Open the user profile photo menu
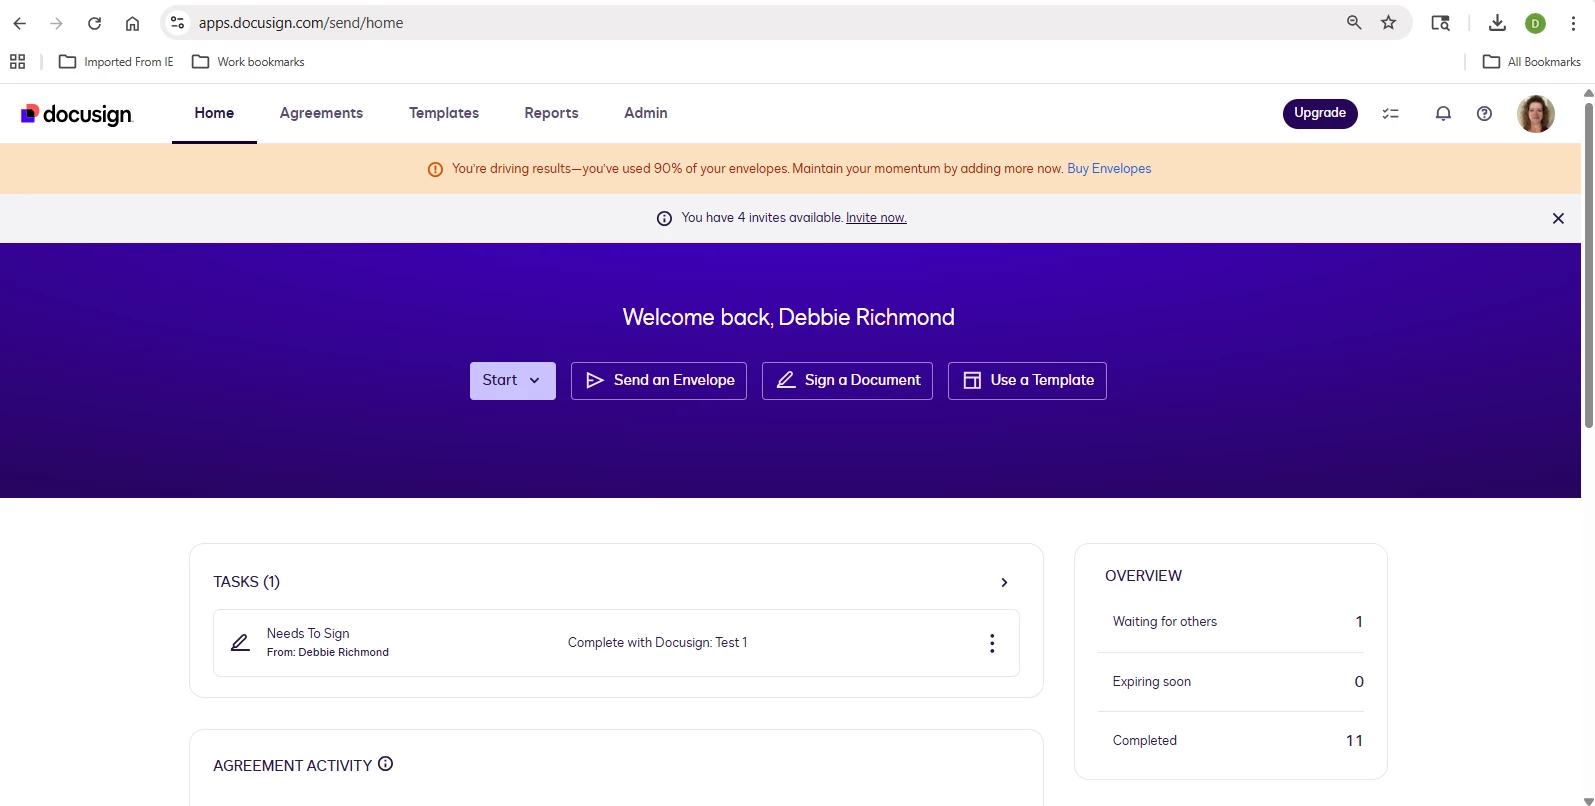The width and height of the screenshot is (1595, 806). pyautogui.click(x=1536, y=114)
